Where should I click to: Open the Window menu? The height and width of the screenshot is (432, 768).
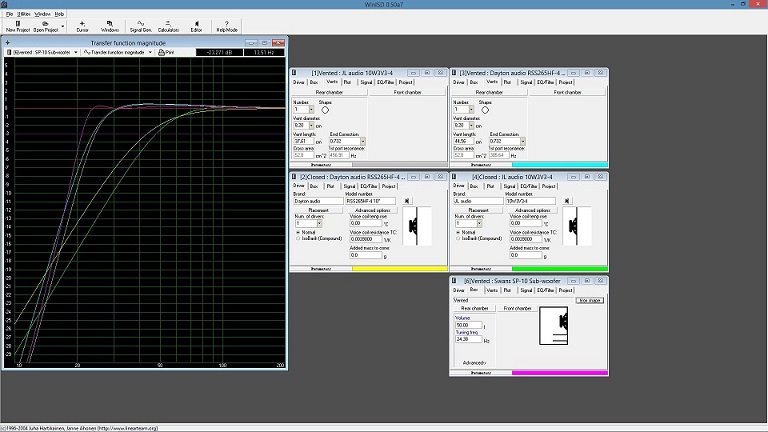tap(42, 14)
